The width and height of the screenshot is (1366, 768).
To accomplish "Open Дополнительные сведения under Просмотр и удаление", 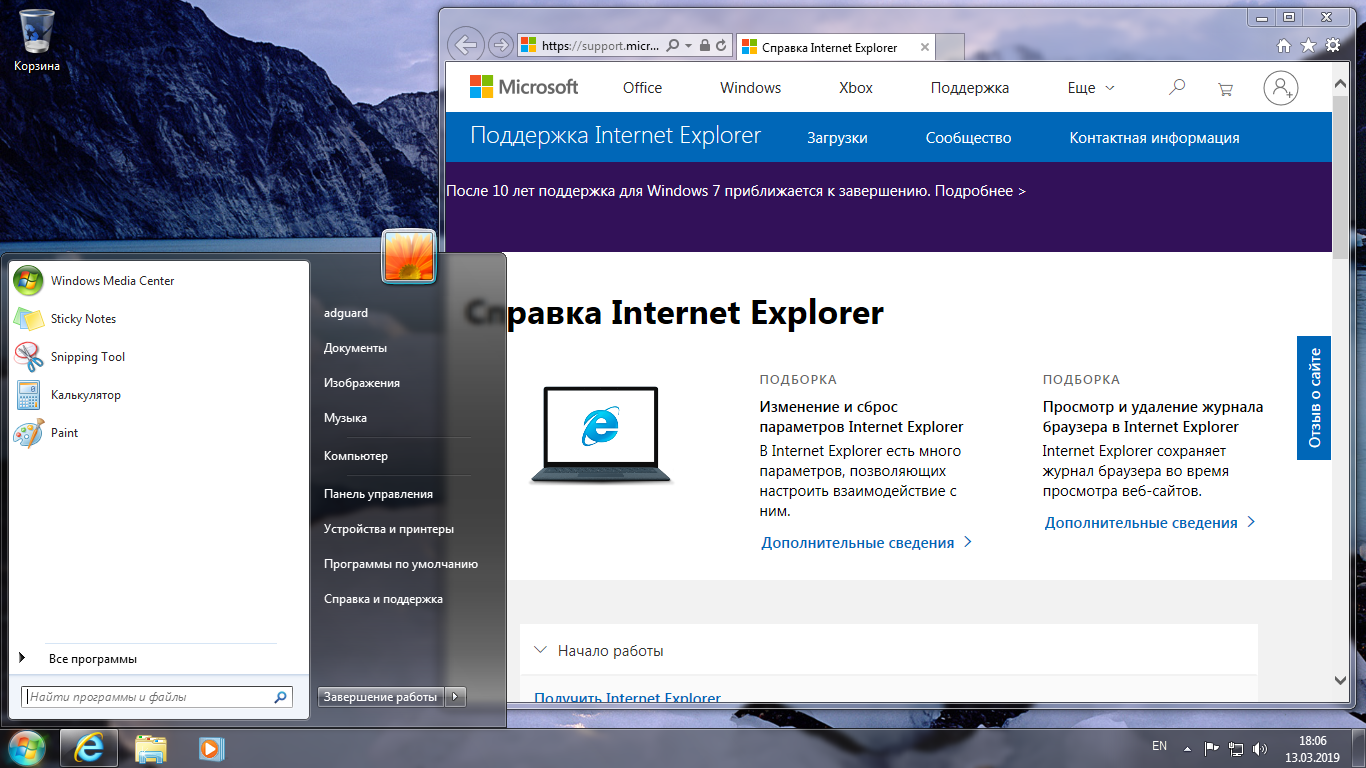I will [x=1150, y=522].
